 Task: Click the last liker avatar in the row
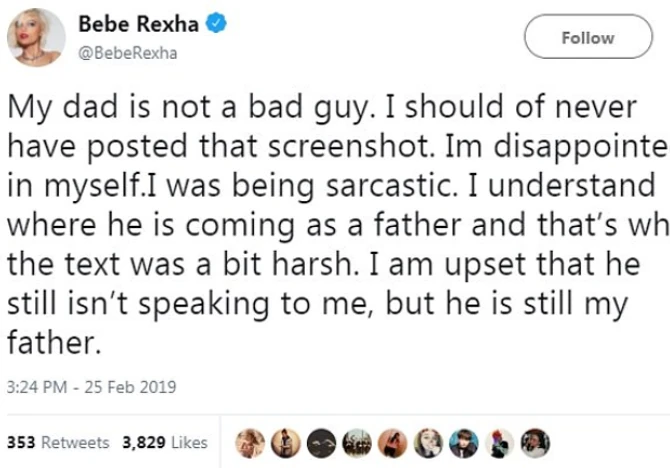click(x=536, y=442)
